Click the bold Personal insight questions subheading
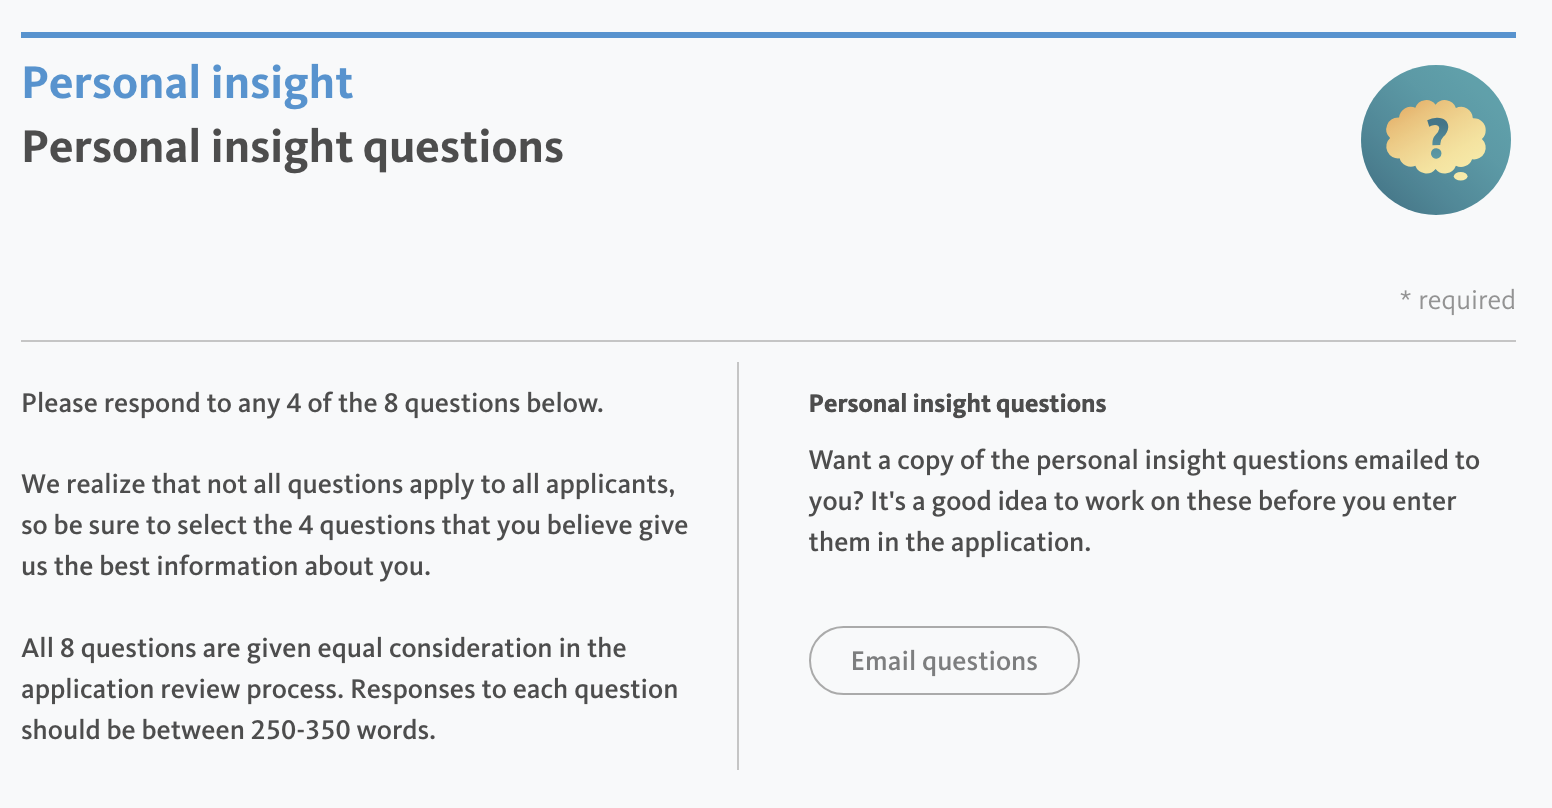This screenshot has width=1552, height=808. 957,404
